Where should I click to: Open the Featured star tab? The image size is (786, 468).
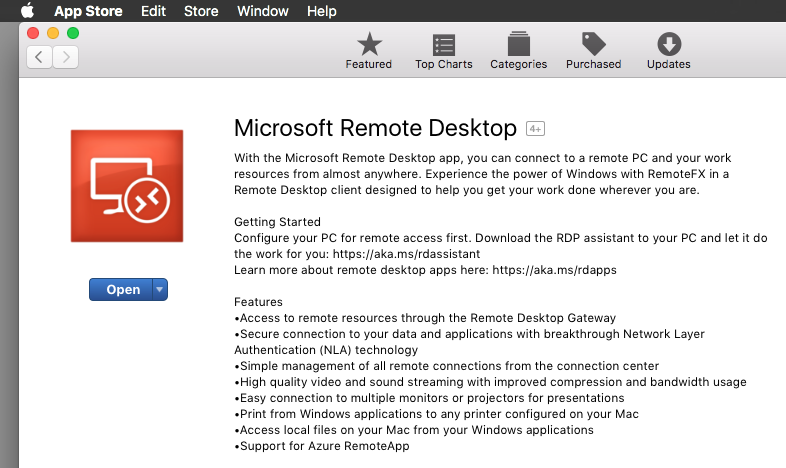[x=368, y=51]
